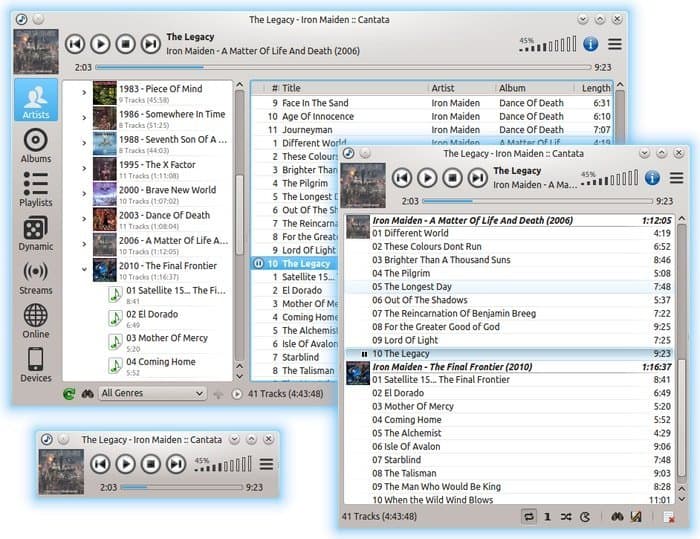Open the compact window hamburger menu
The height and width of the screenshot is (539, 700).
[x=676, y=178]
